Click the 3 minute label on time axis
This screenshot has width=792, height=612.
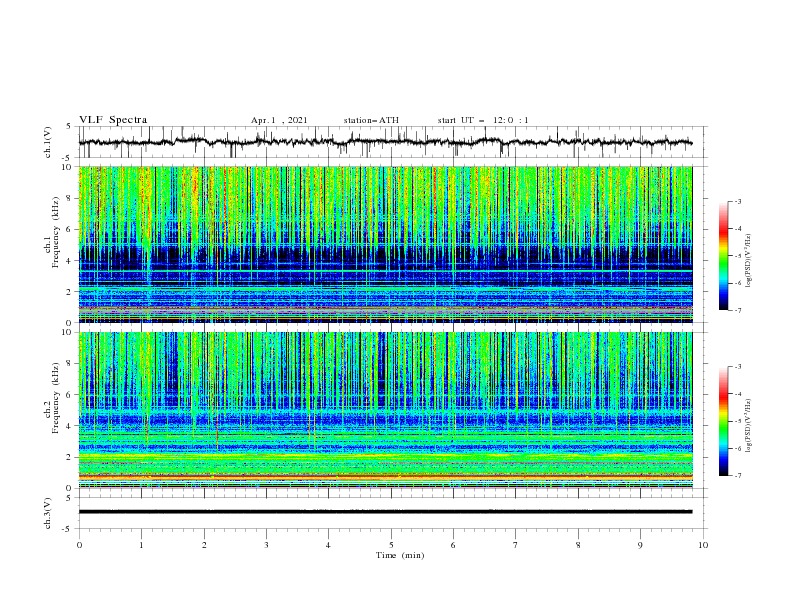(266, 545)
